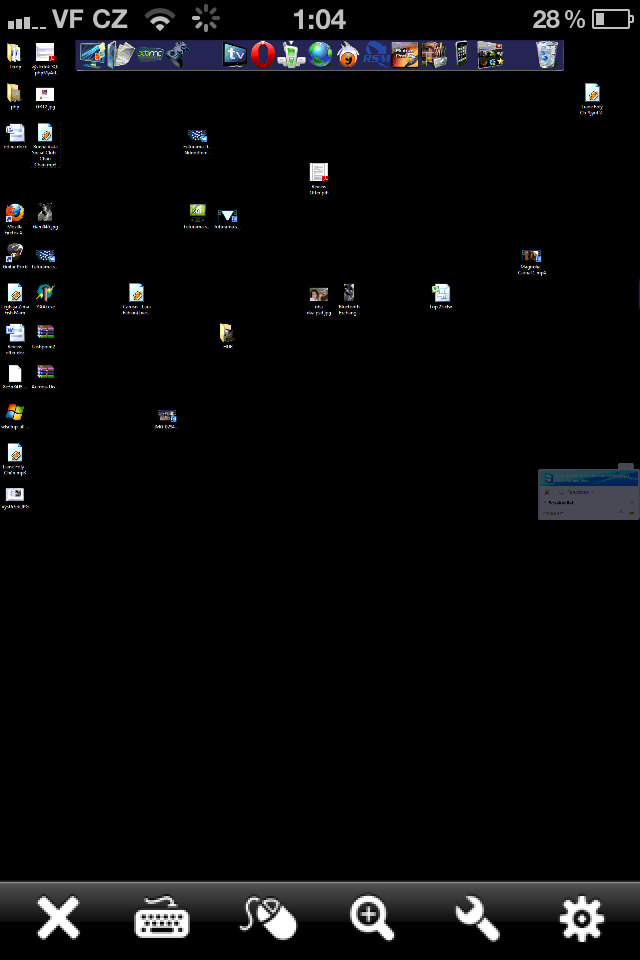640x960 pixels.
Task: Select the Windows flag desktop icon
Action: [x=15, y=413]
